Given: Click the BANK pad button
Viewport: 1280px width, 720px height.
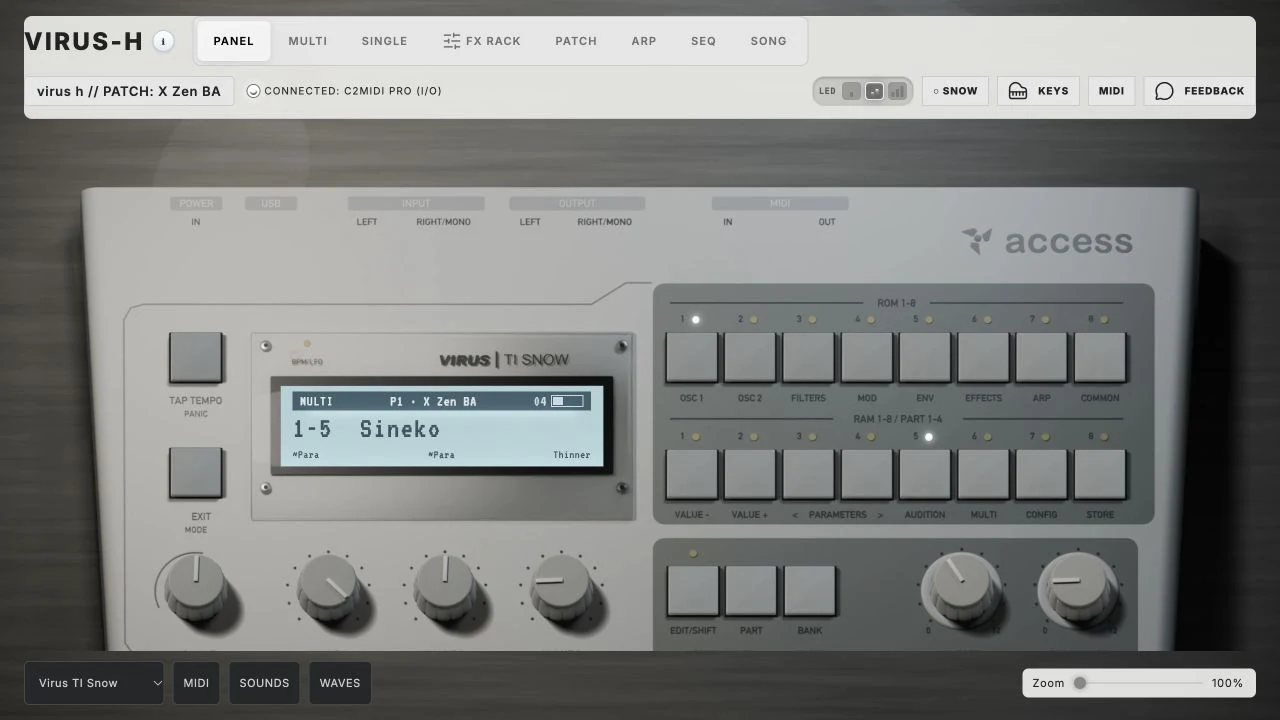Looking at the screenshot, I should [x=810, y=591].
